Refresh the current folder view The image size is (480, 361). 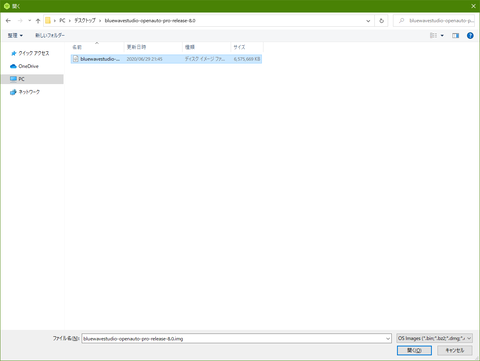pos(382,21)
